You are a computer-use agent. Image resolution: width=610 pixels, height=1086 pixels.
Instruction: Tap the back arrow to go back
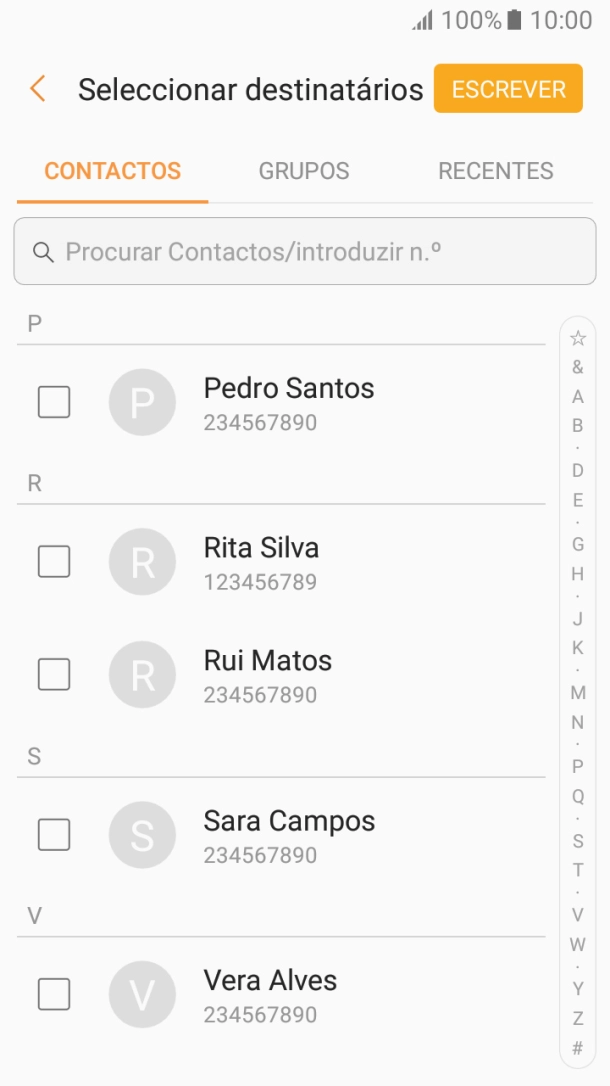pos(36,89)
